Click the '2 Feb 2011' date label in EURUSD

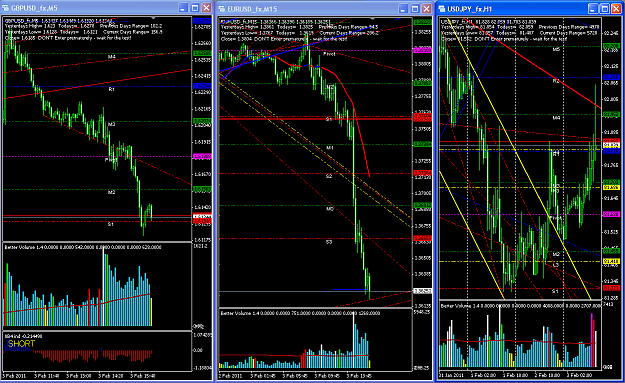point(230,376)
